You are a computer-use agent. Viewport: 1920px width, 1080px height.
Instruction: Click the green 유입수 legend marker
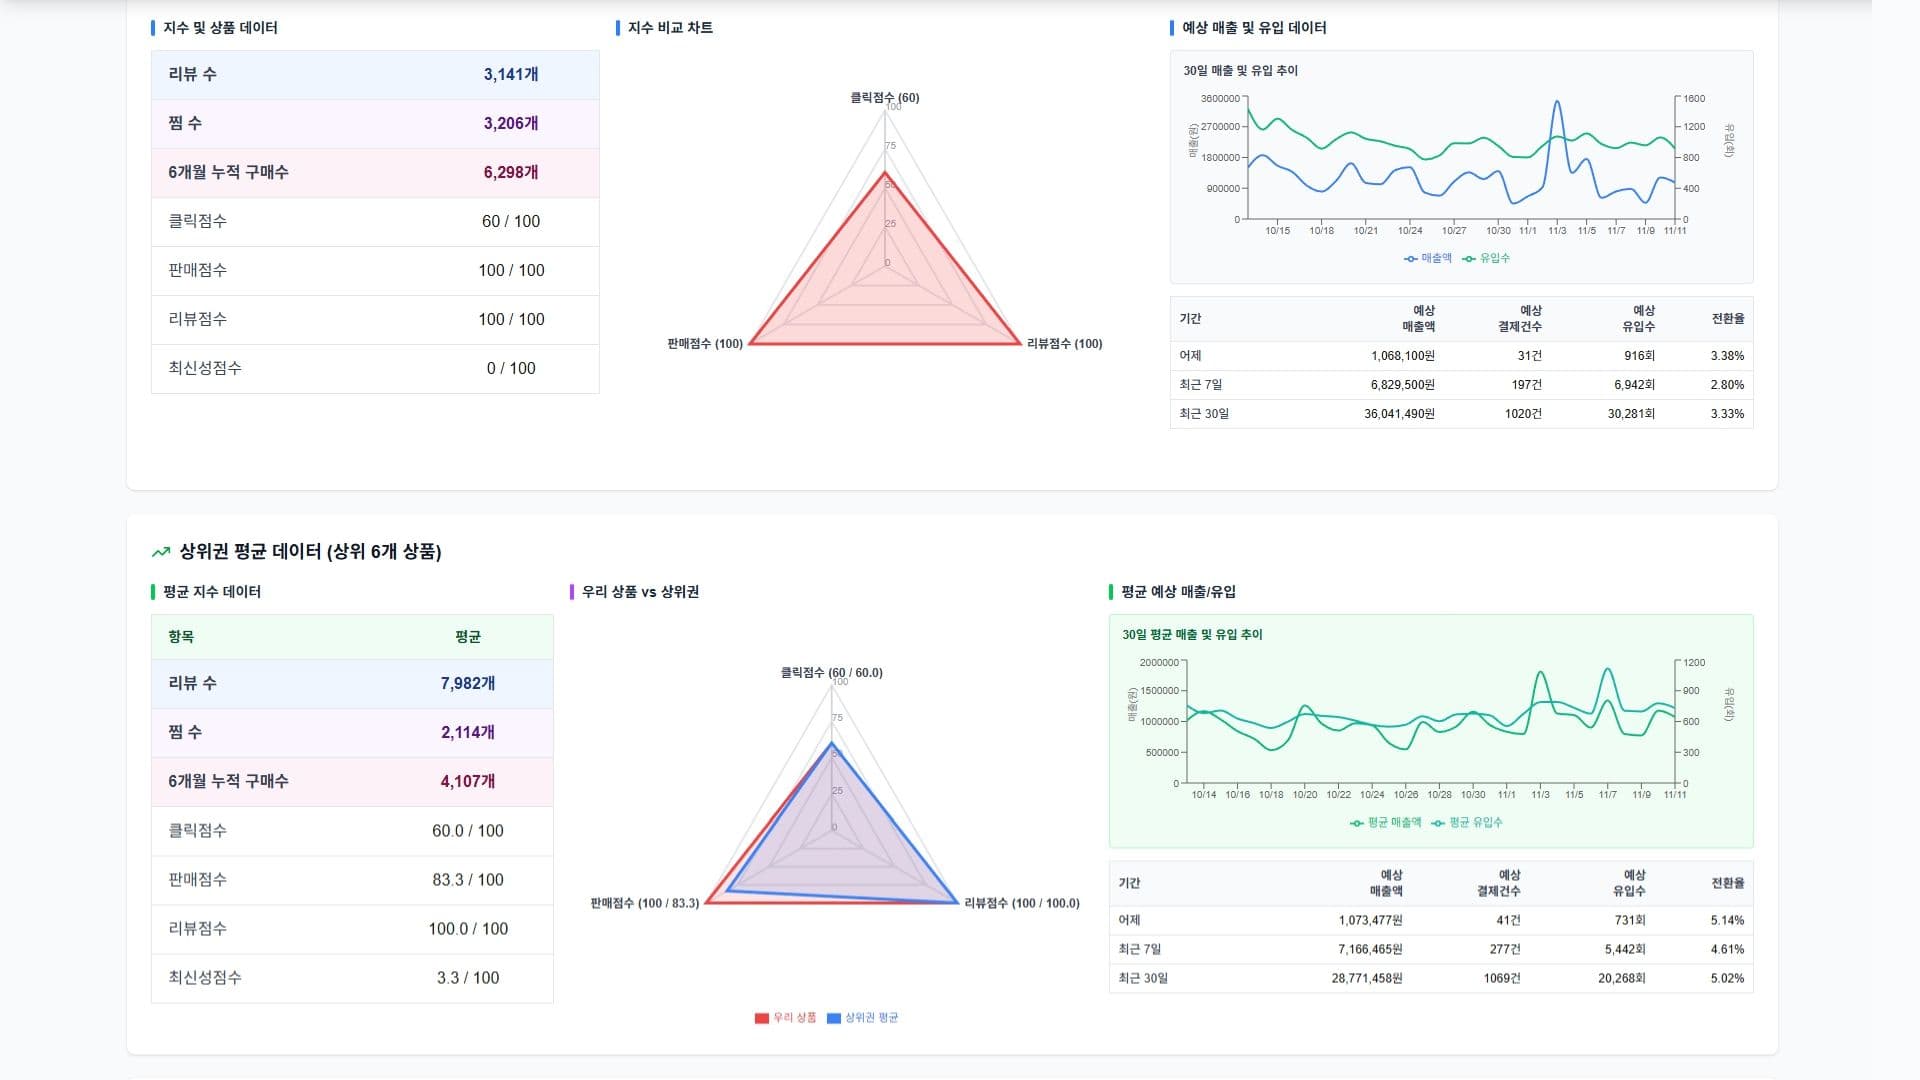pos(1468,259)
